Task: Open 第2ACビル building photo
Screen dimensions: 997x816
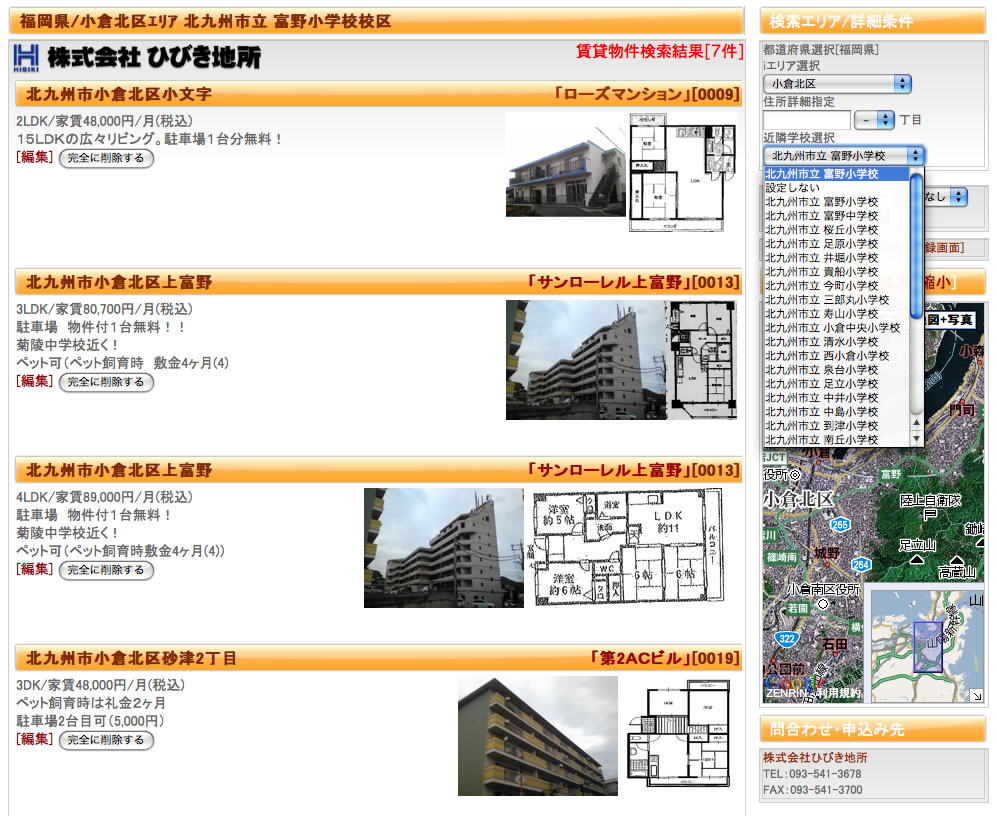Action: point(538,736)
